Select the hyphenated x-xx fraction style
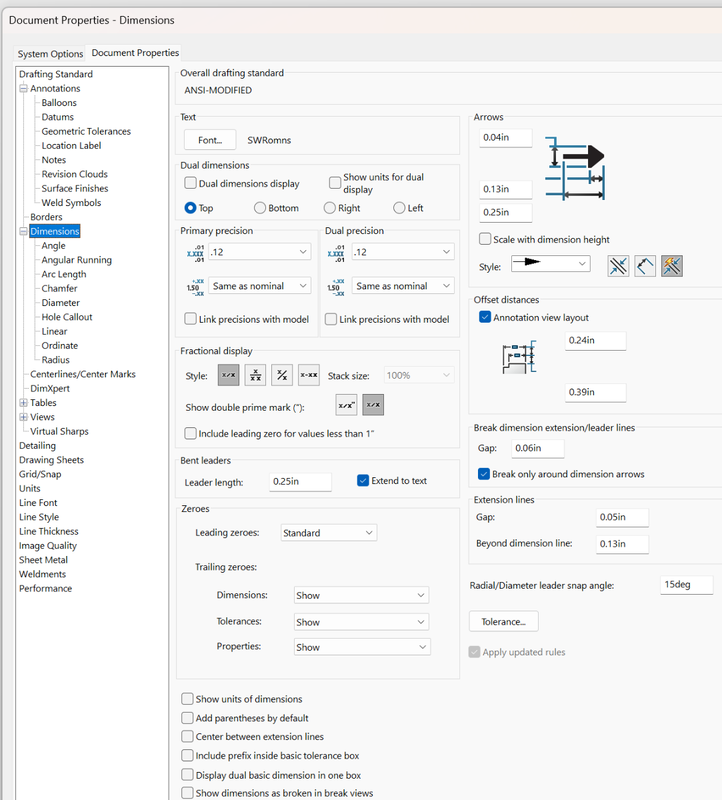 click(309, 376)
